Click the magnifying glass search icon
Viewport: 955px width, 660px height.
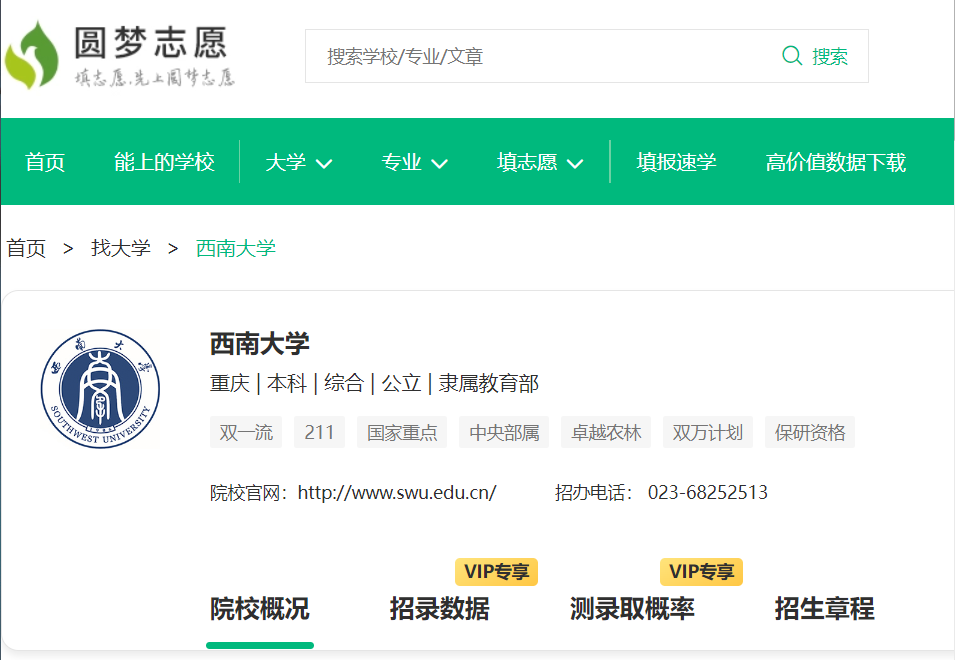792,56
